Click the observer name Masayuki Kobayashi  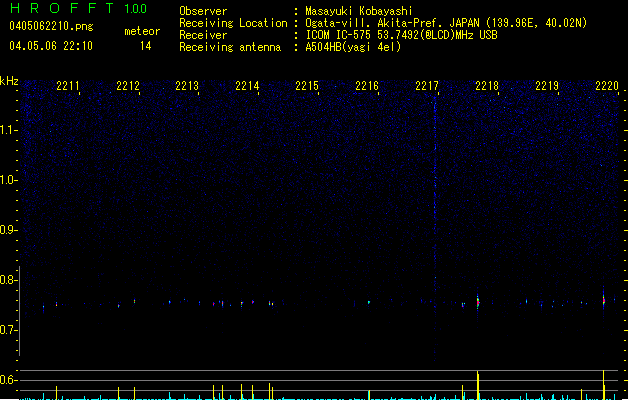click(x=359, y=11)
